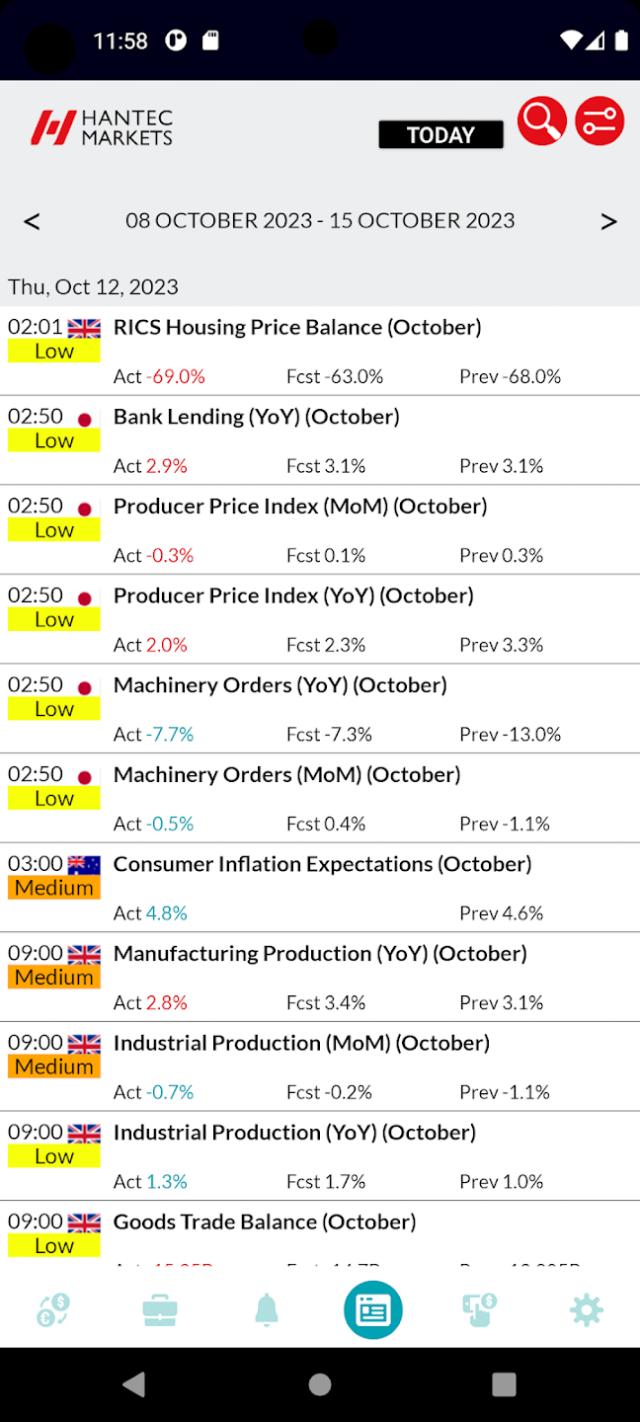This screenshot has height=1422, width=640.
Task: Go to next week with right arrow
Action: pos(608,221)
